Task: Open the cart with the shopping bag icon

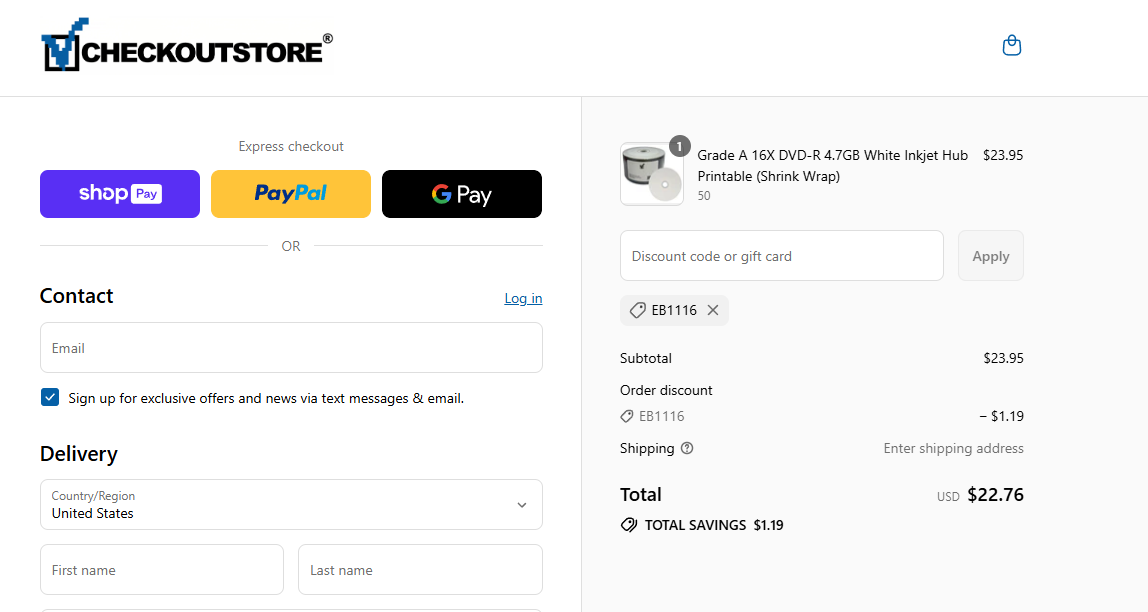Action: point(1011,45)
